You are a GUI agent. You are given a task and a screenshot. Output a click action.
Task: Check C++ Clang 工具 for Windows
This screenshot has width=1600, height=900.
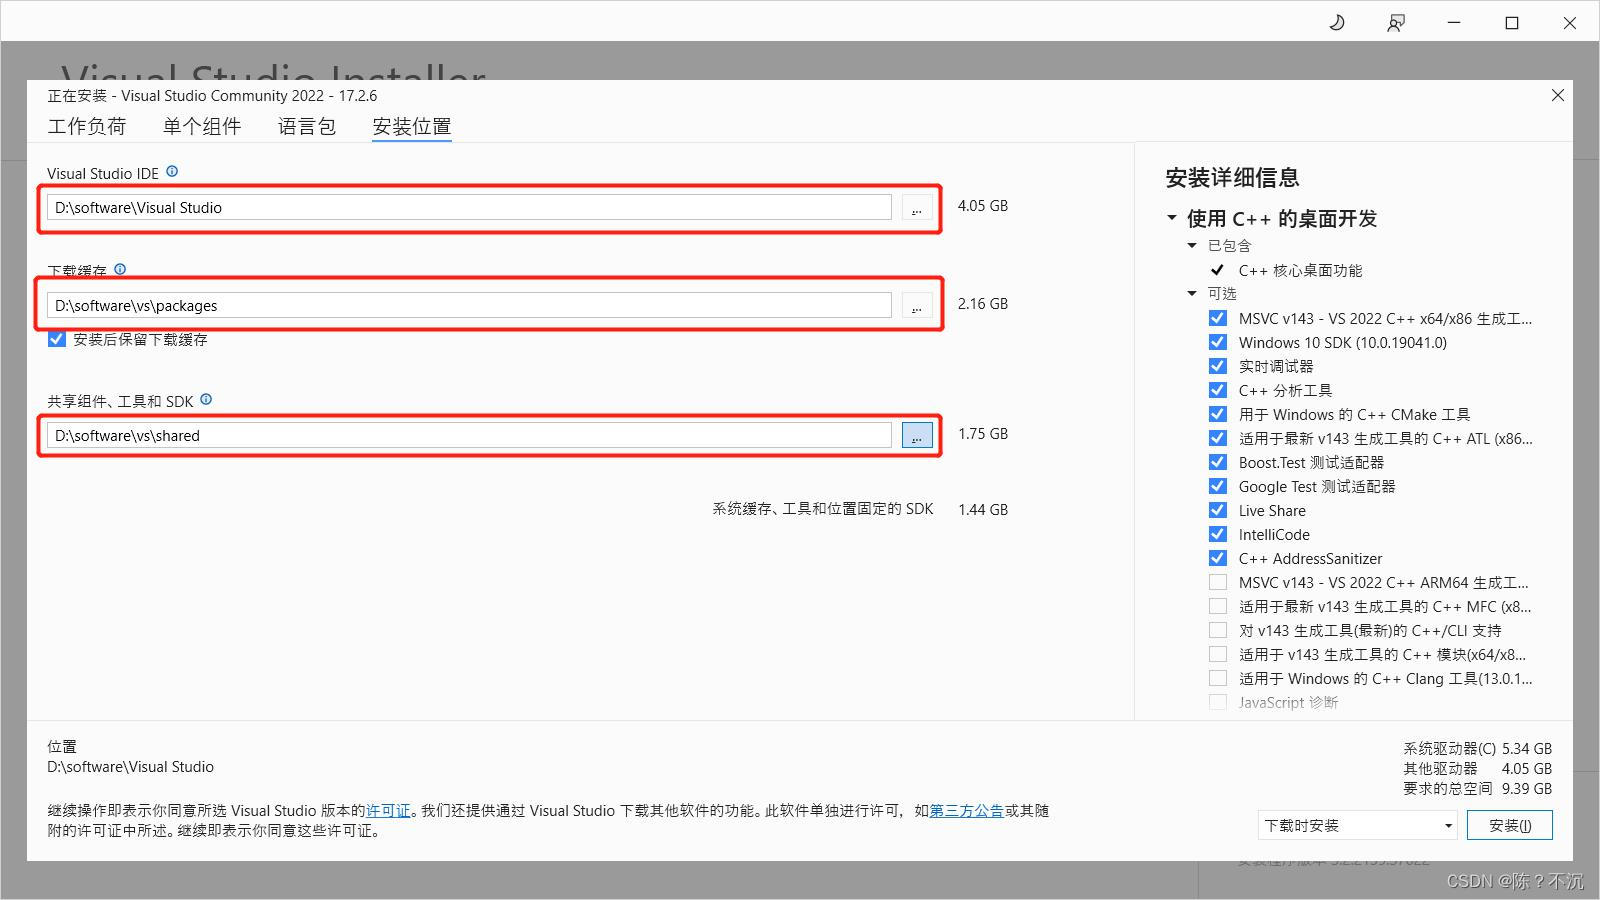(1217, 678)
